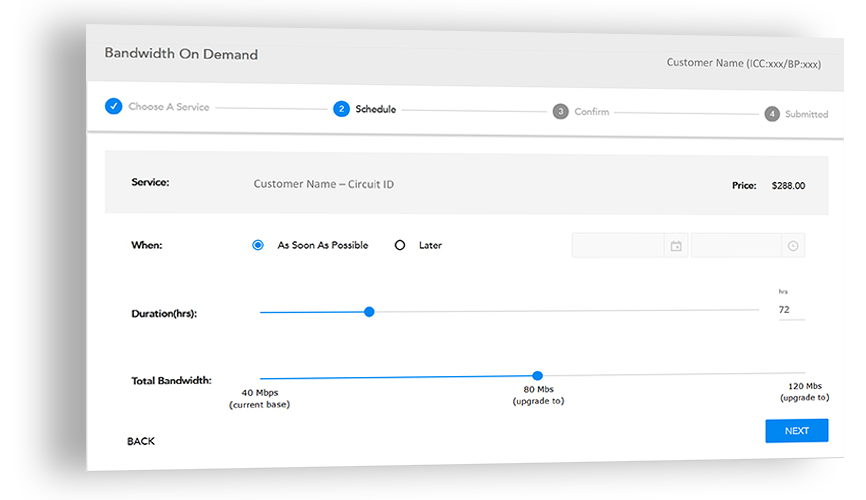Screen dimensions: 866x500
Task: Go to the Schedule step
Action: click(x=376, y=109)
